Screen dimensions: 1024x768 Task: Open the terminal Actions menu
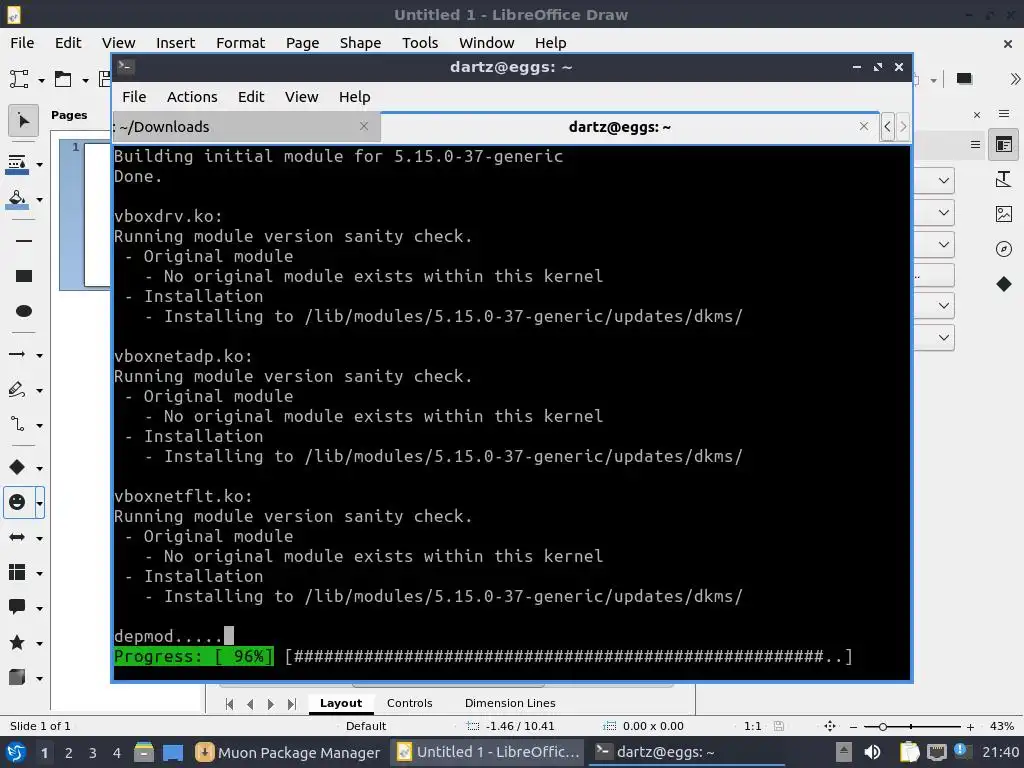pos(192,97)
